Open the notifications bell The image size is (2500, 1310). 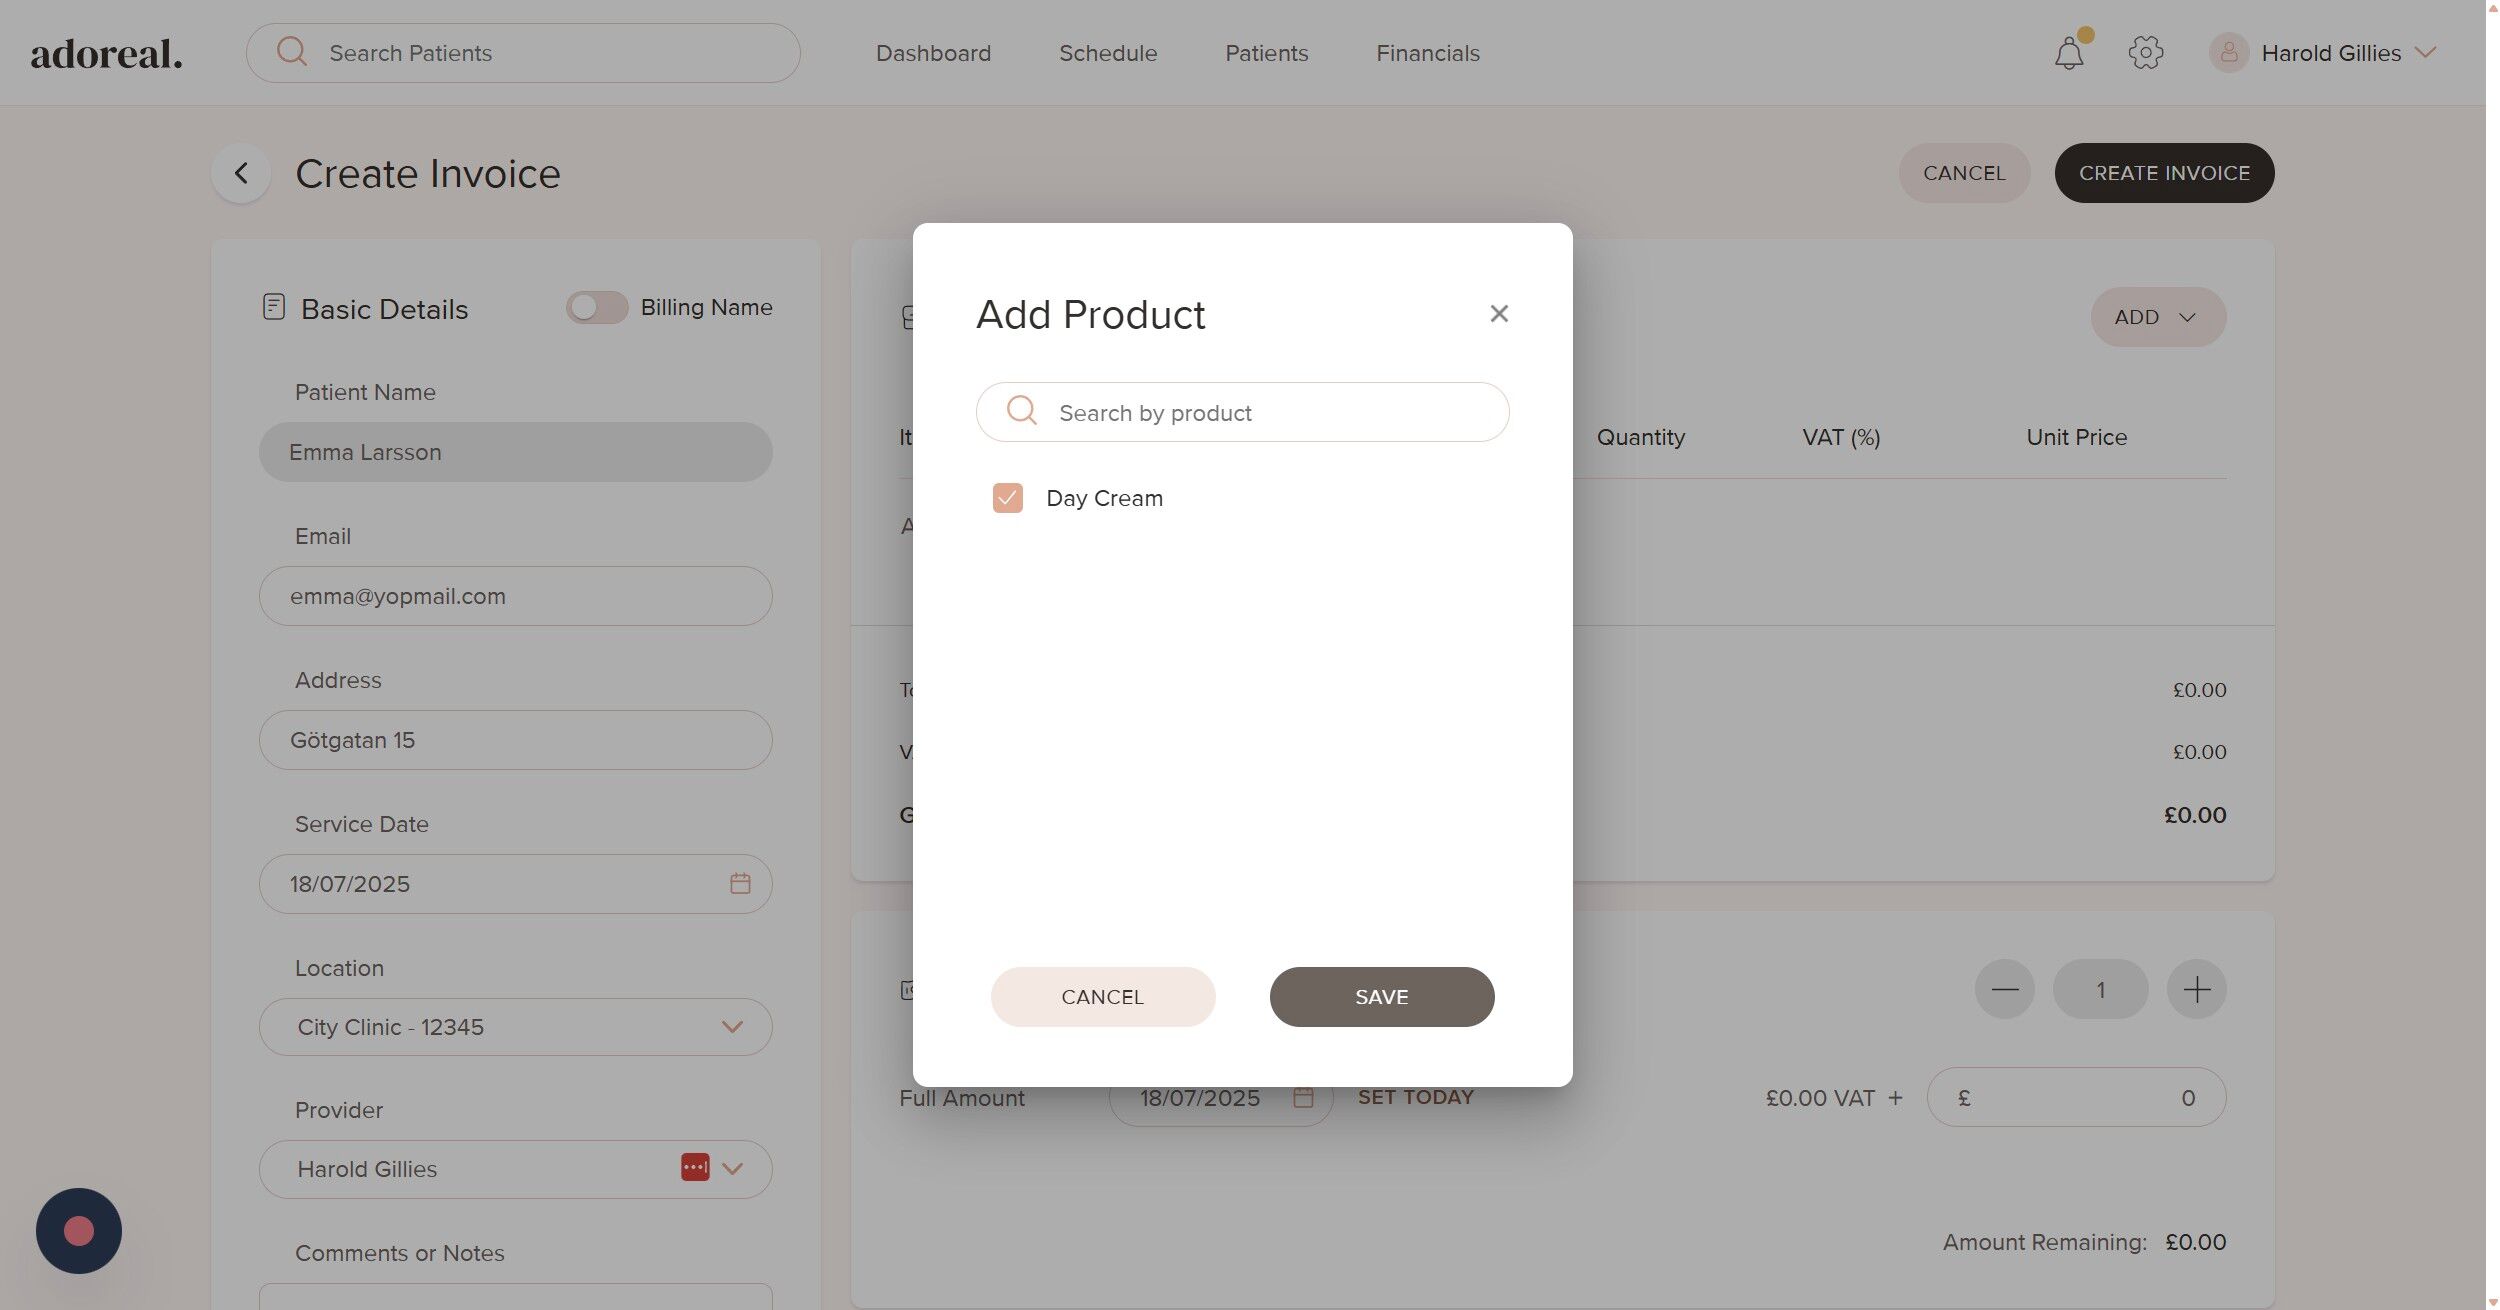click(x=2068, y=53)
